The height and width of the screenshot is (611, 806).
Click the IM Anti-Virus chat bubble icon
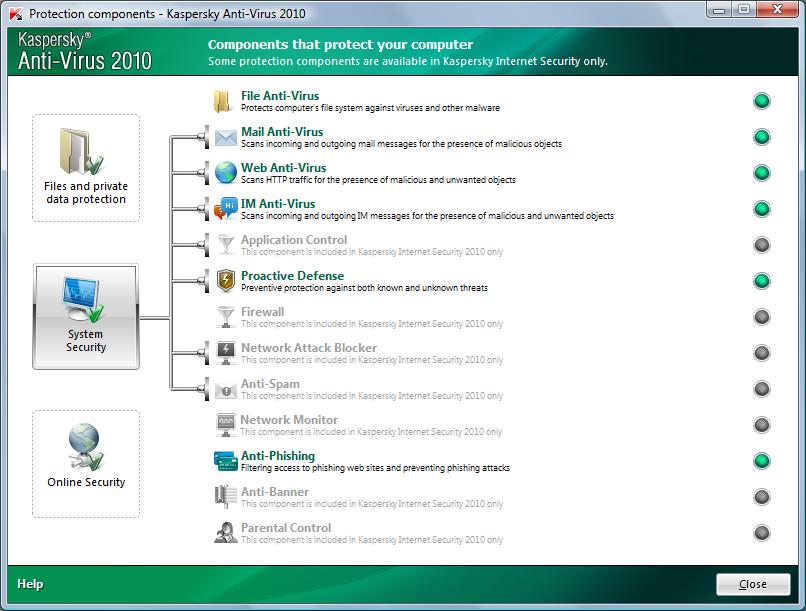226,208
